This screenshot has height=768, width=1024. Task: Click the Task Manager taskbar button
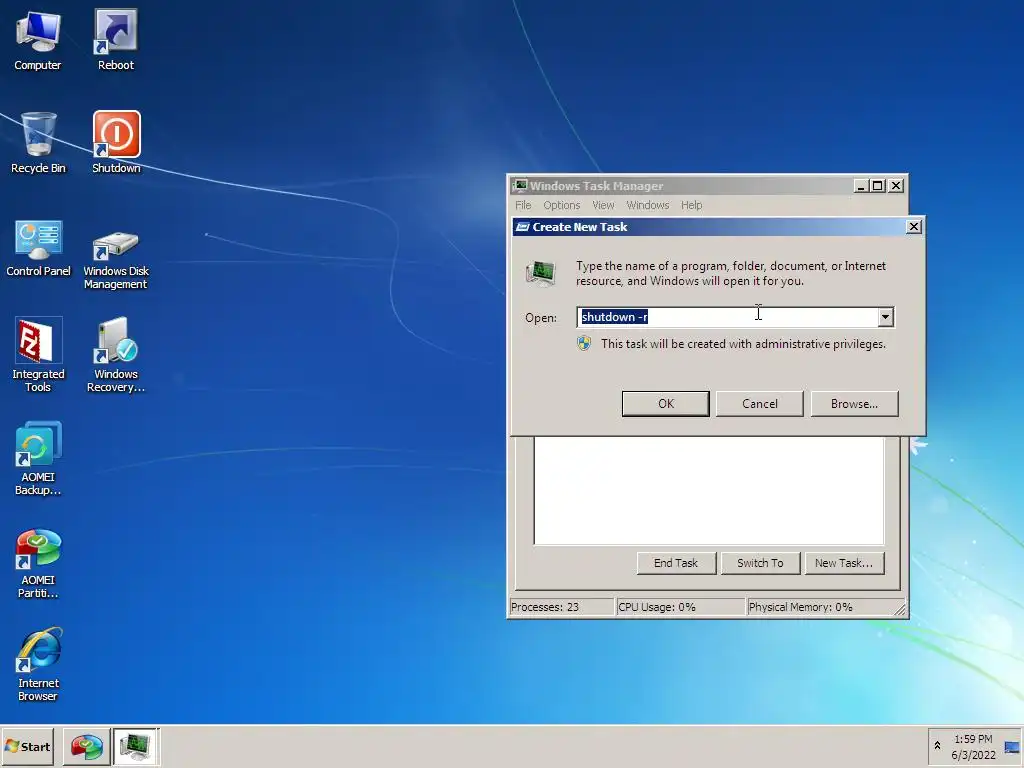tap(136, 746)
